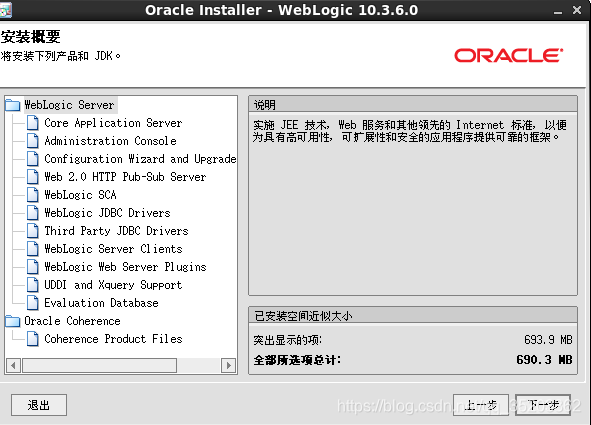Click the Coherence Product Files file icon
Viewport: 591px width, 425px height.
coord(33,339)
